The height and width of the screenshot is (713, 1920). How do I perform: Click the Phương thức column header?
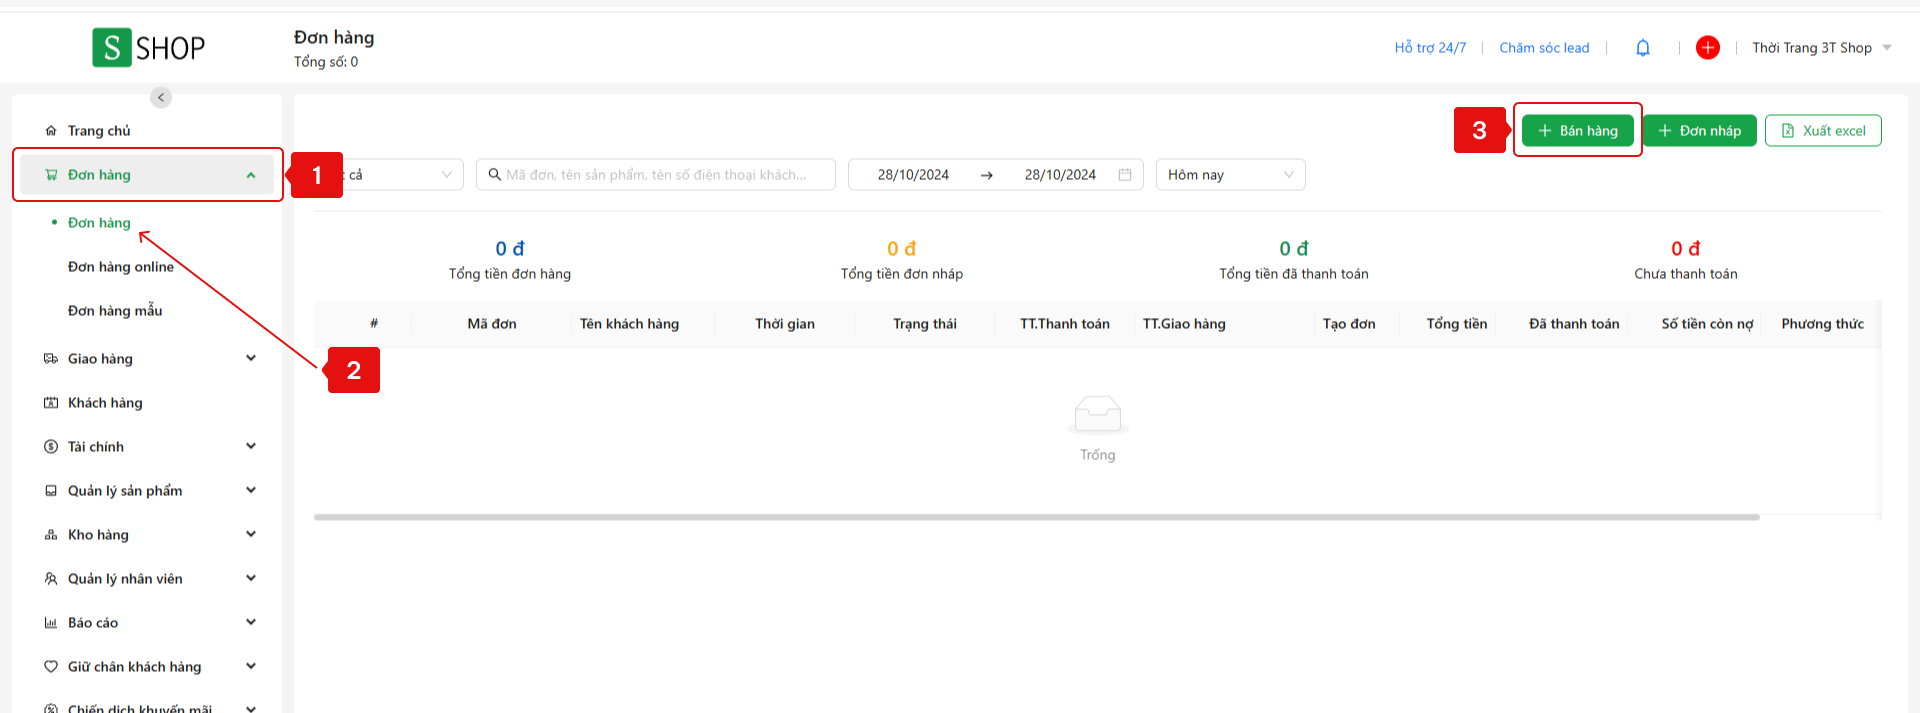pyautogui.click(x=1823, y=324)
